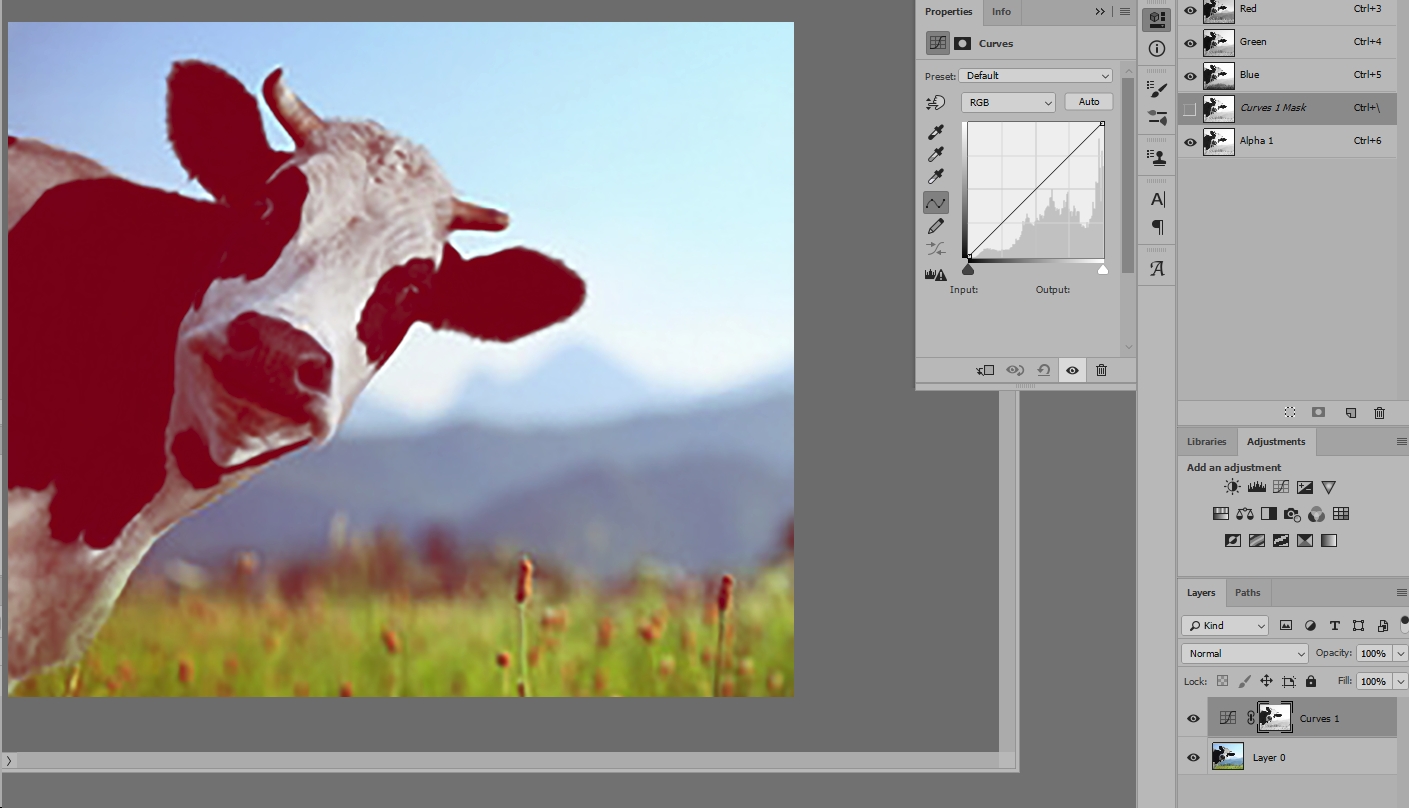Screen dimensions: 1409x808
Task: Open the Character panel icon
Action: pos(1157,199)
